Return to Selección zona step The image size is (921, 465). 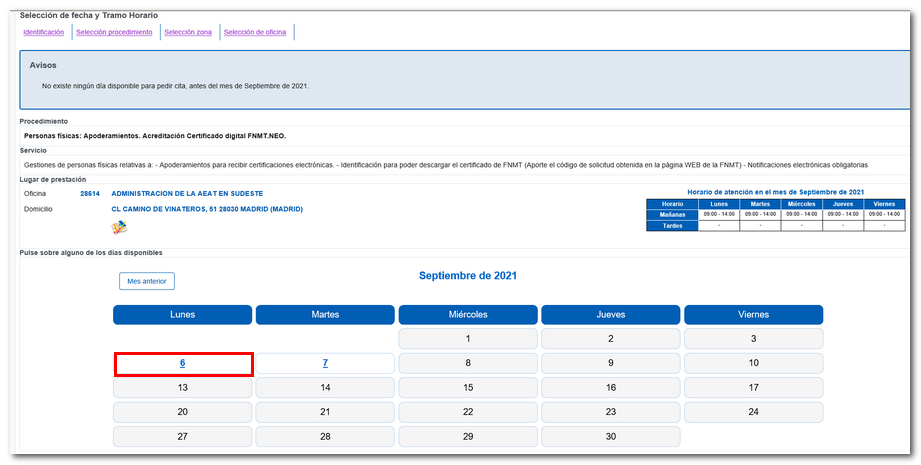click(x=188, y=33)
